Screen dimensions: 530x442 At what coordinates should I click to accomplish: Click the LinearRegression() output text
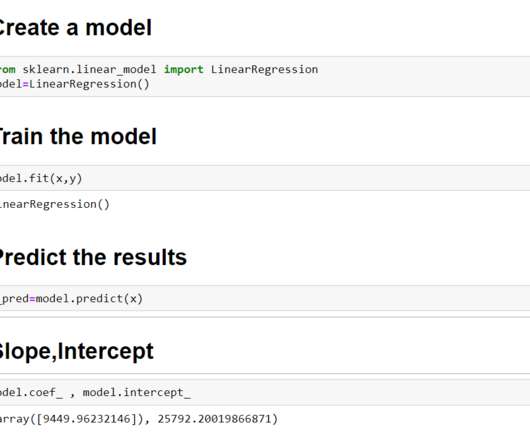click(55, 204)
